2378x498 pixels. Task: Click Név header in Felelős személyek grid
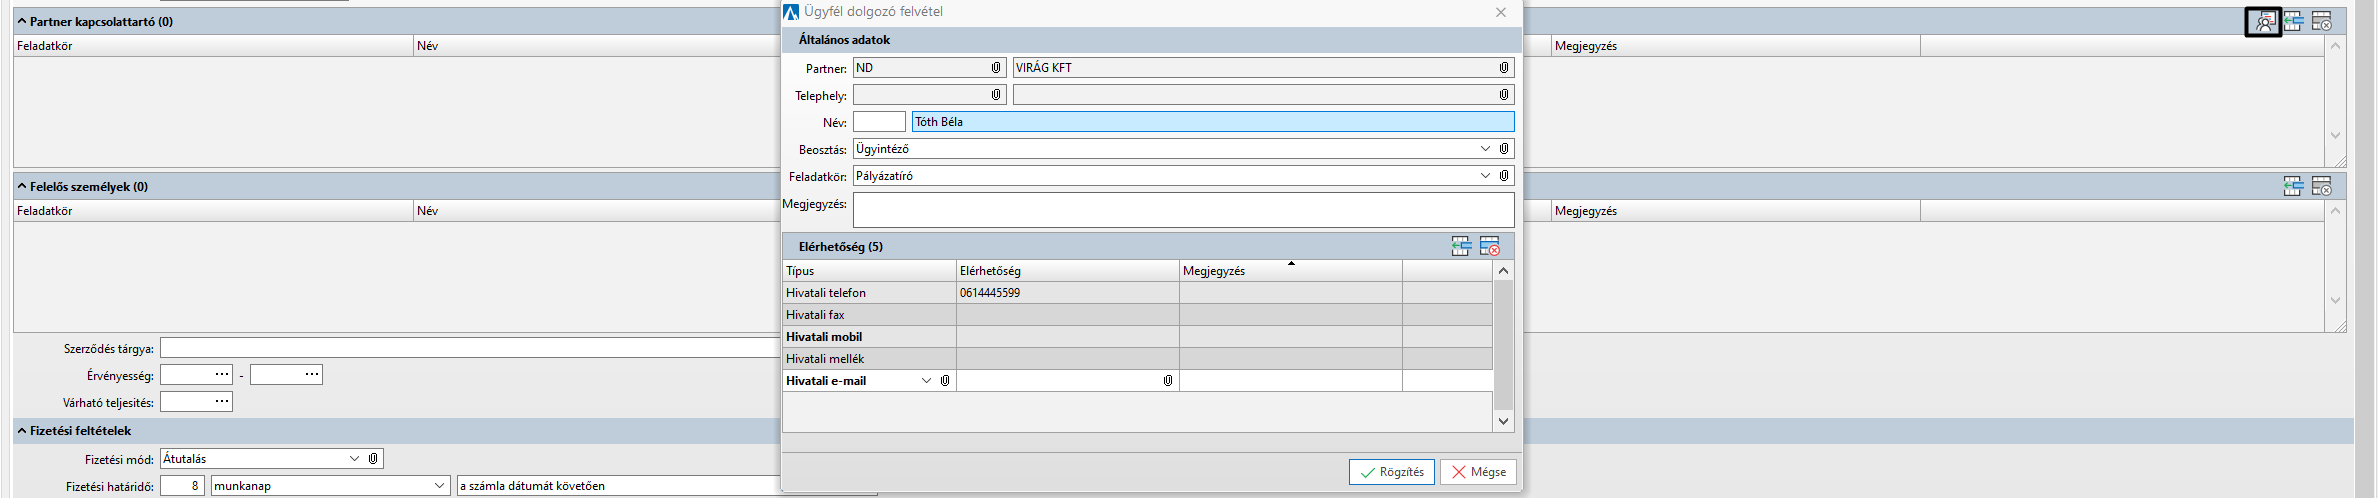[598, 211]
